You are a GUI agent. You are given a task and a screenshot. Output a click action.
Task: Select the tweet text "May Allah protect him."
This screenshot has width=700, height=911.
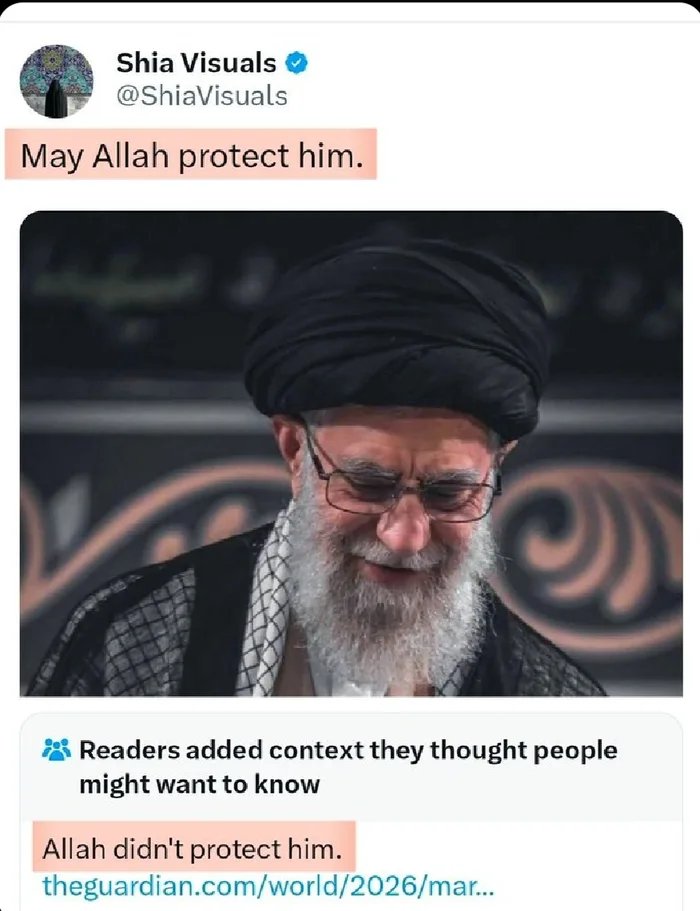tap(192, 156)
